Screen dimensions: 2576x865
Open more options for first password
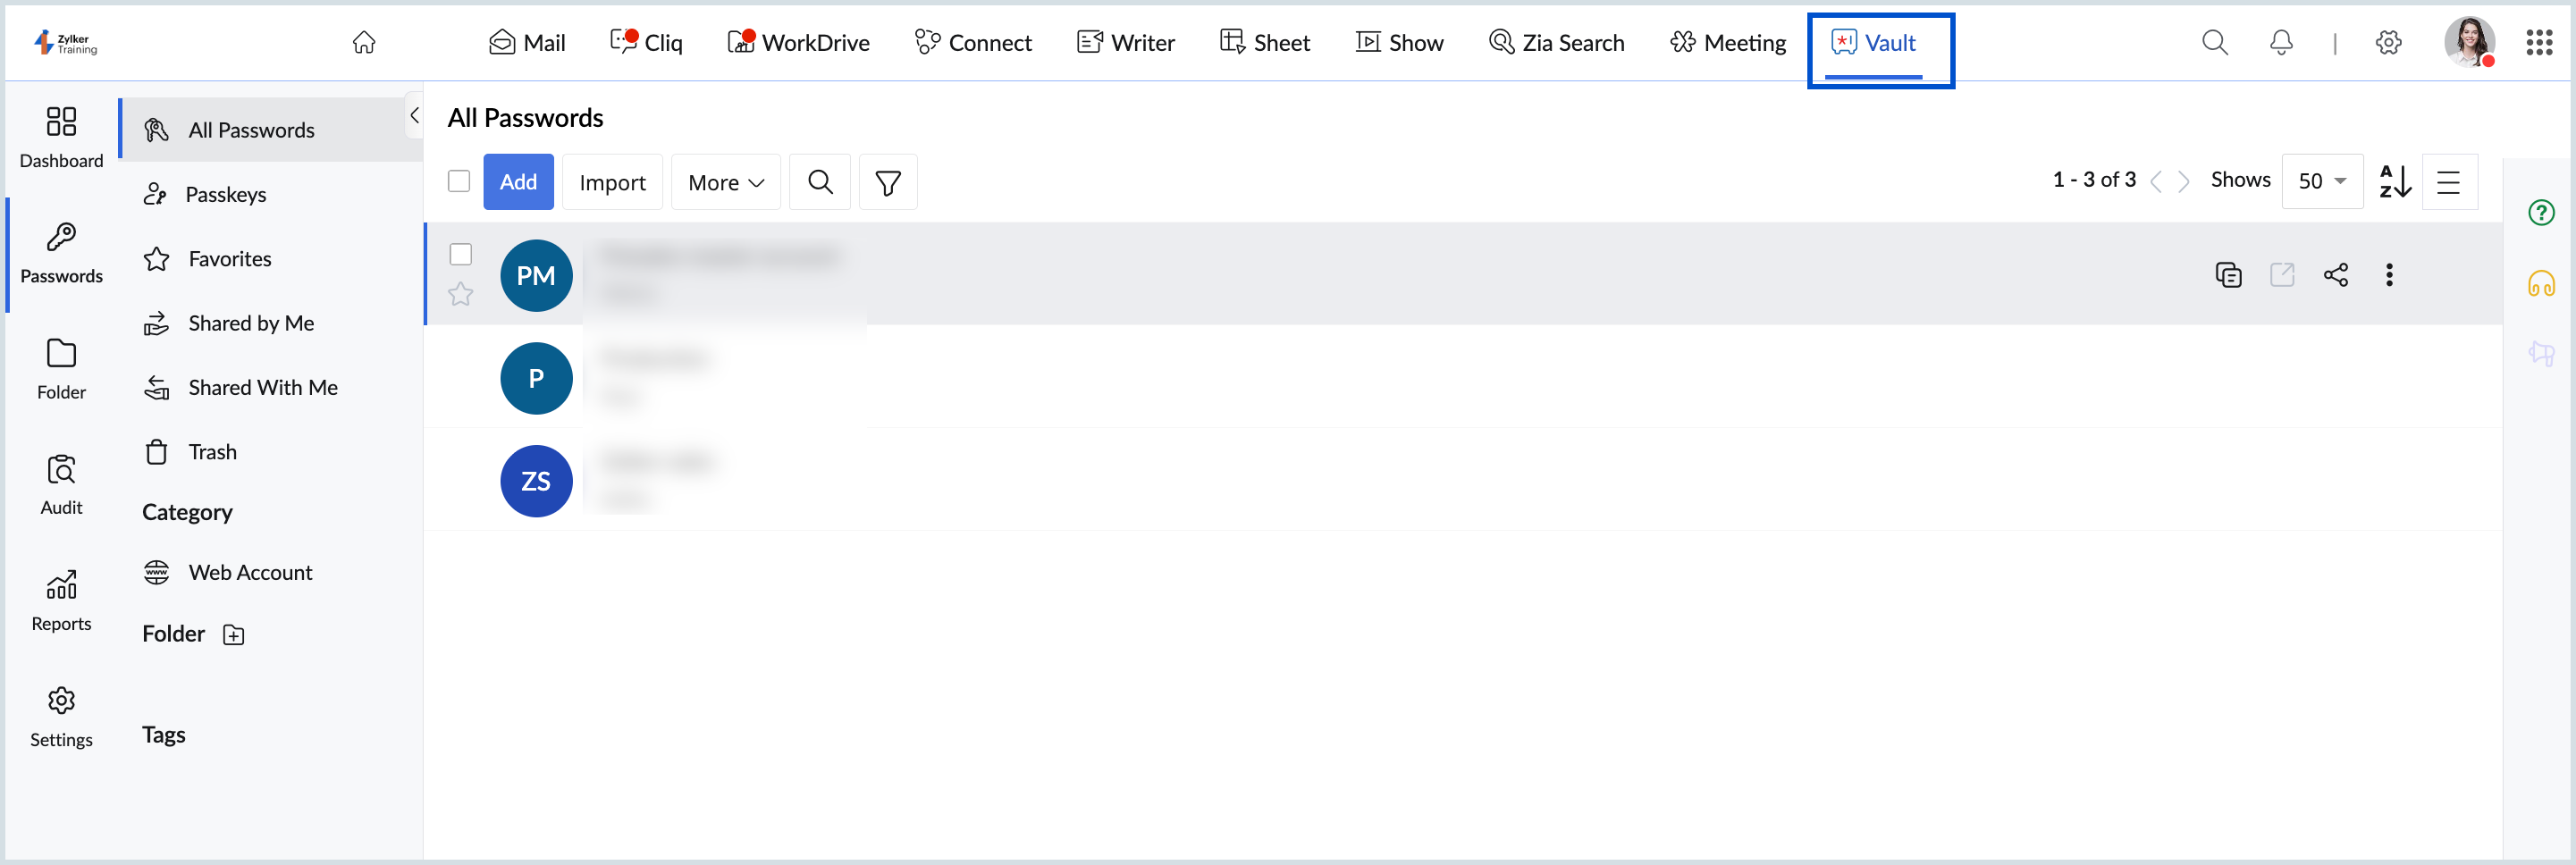tap(2390, 275)
